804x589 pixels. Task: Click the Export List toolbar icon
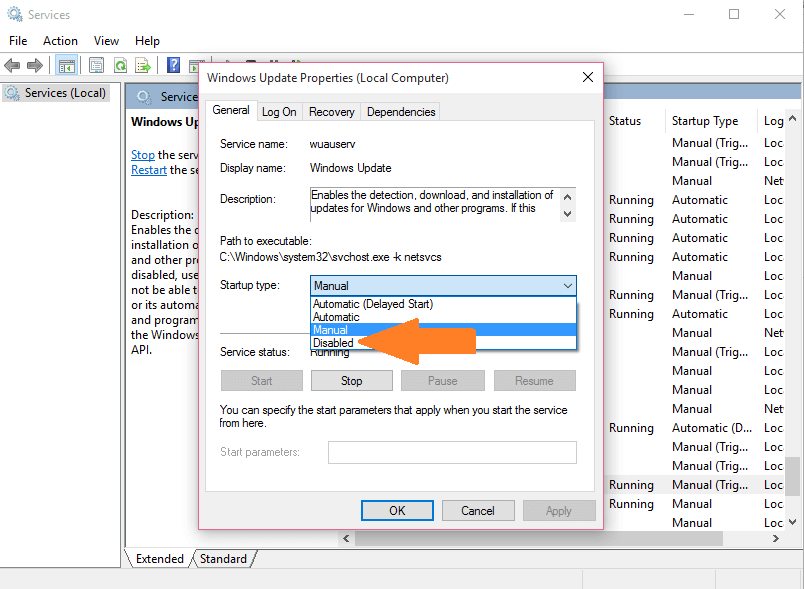point(143,66)
